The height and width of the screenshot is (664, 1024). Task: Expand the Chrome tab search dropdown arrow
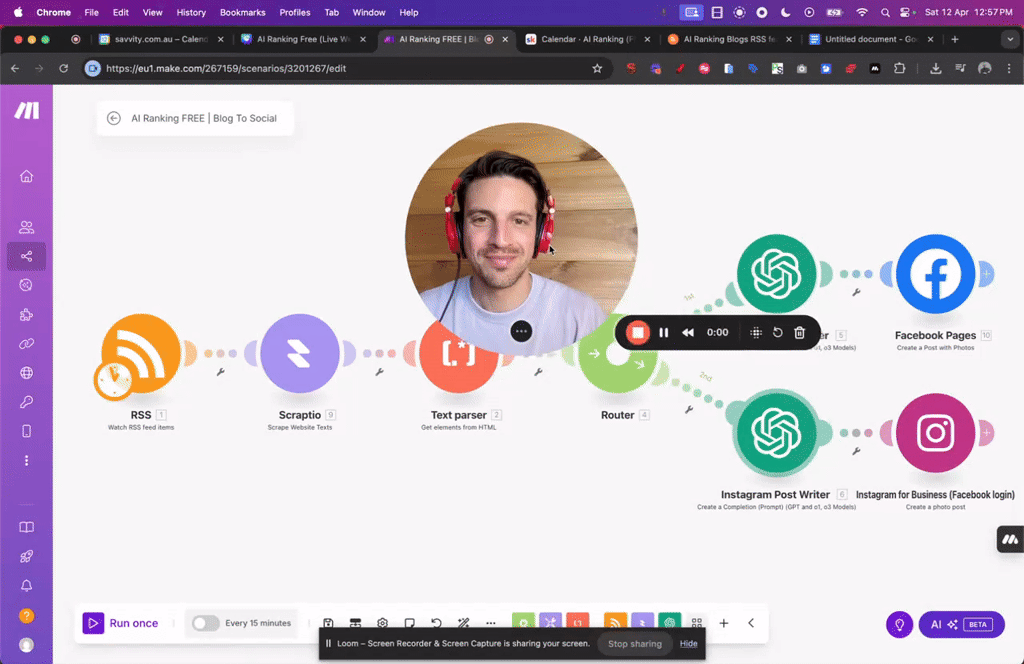1010,39
